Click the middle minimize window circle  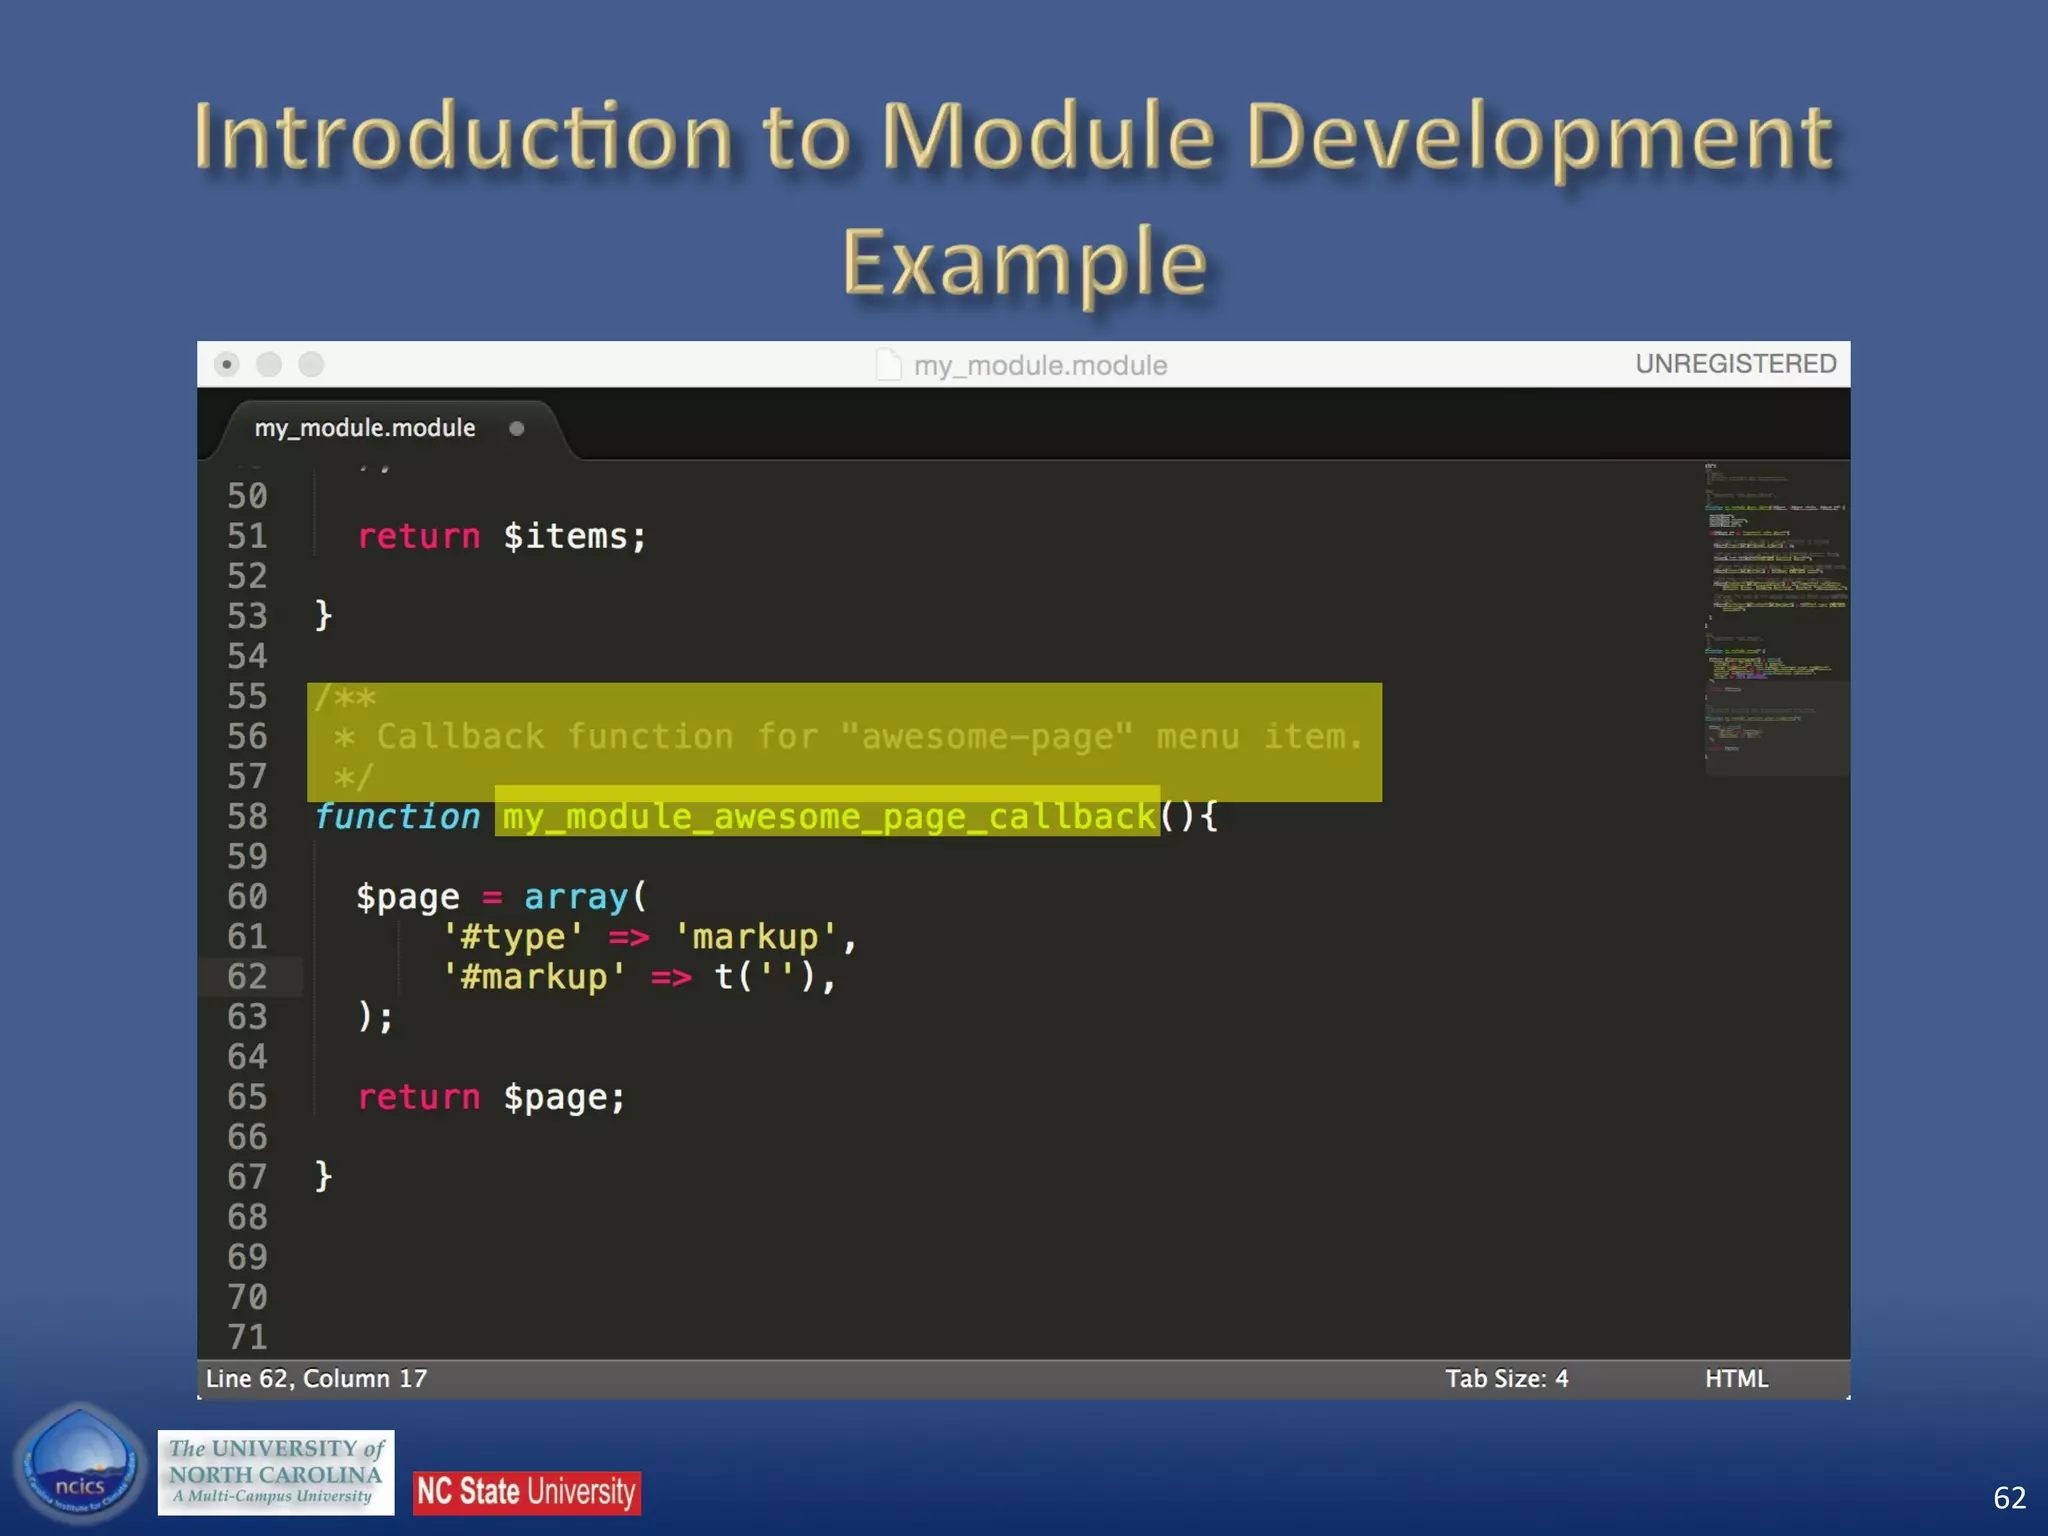[269, 365]
